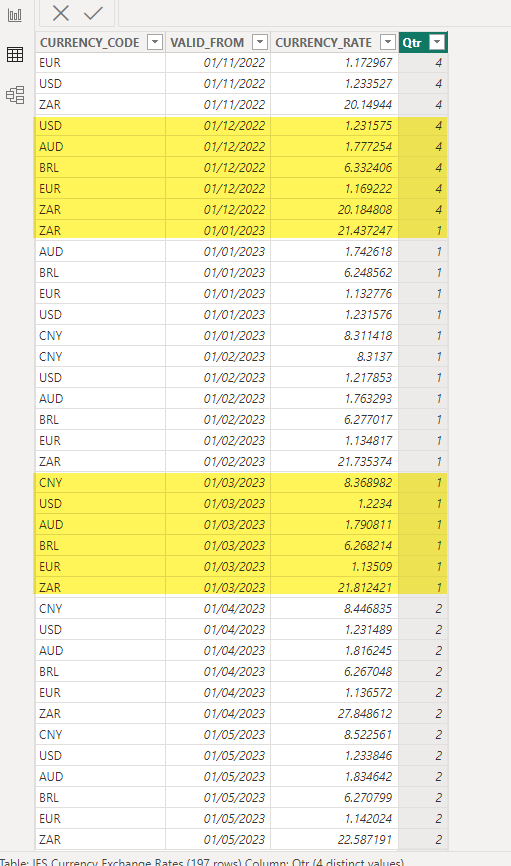Click highlighted rate value 21.812421

coord(365,588)
